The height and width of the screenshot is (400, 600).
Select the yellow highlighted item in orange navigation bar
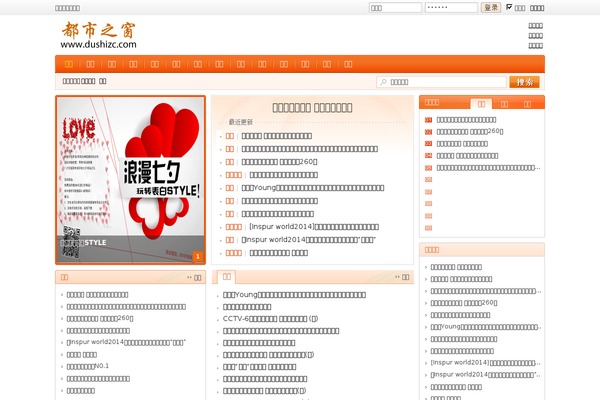click(69, 64)
